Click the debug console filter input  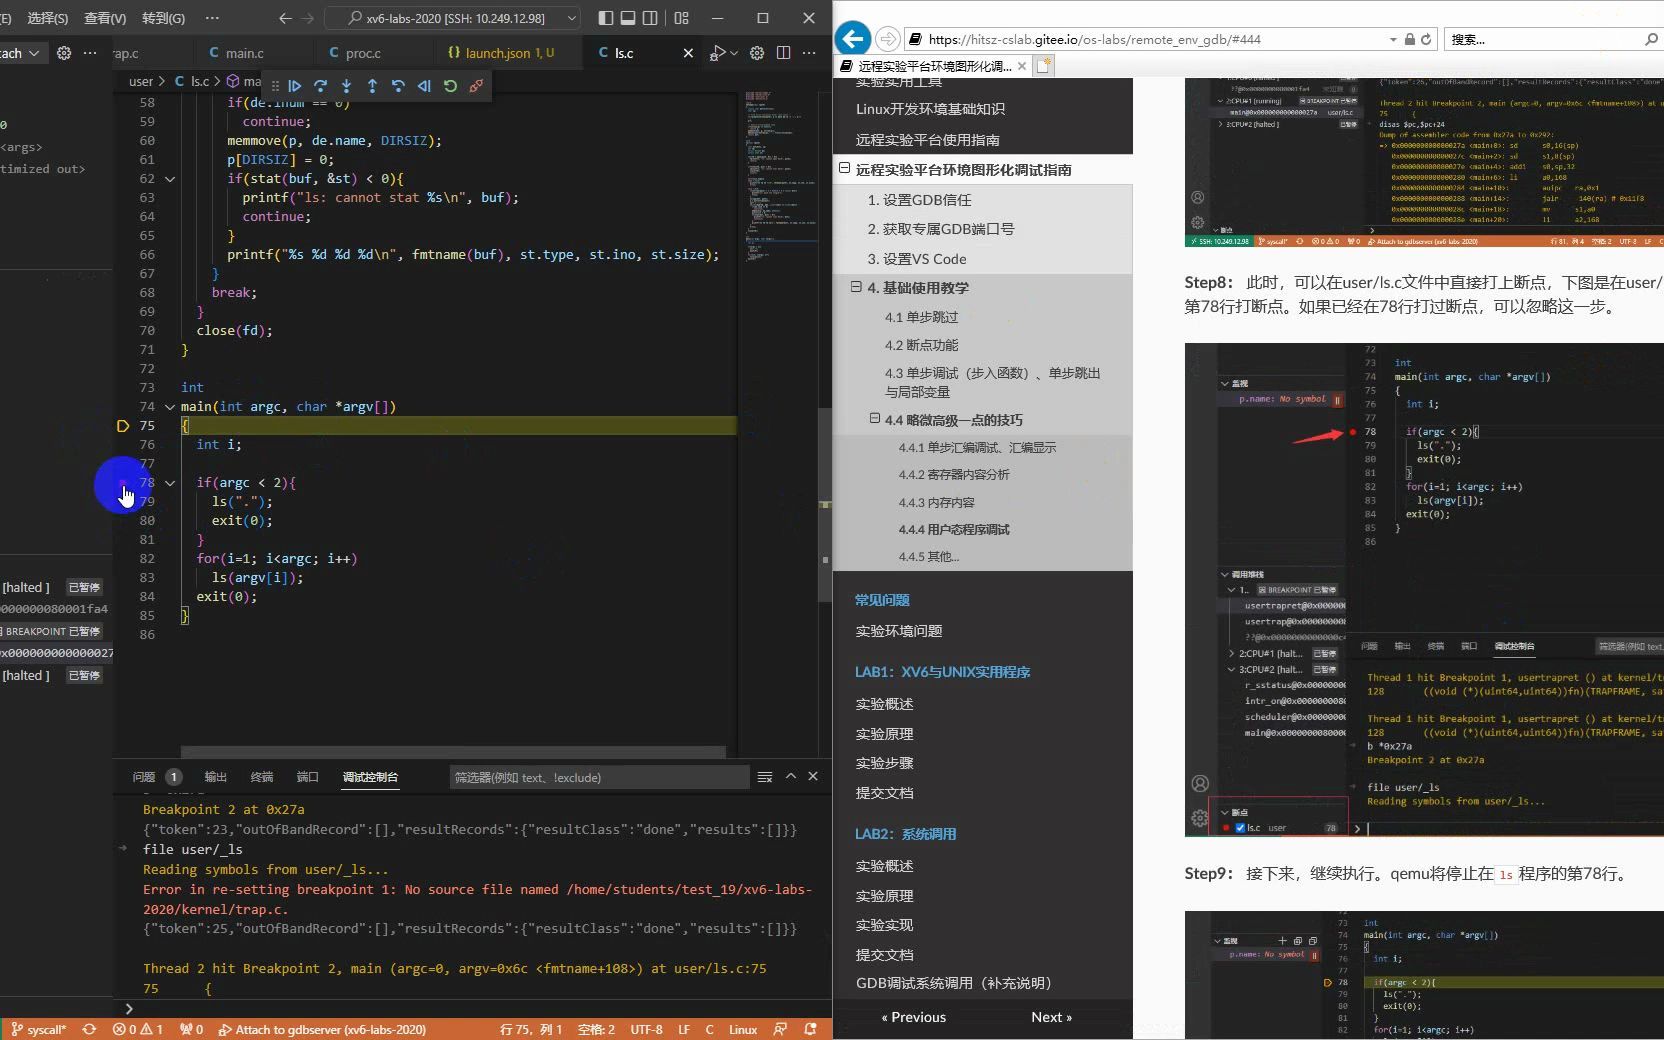tap(599, 777)
